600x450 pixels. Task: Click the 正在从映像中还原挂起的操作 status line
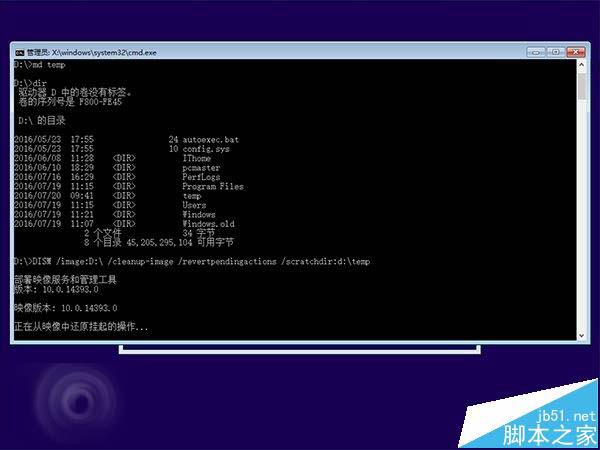[81, 327]
